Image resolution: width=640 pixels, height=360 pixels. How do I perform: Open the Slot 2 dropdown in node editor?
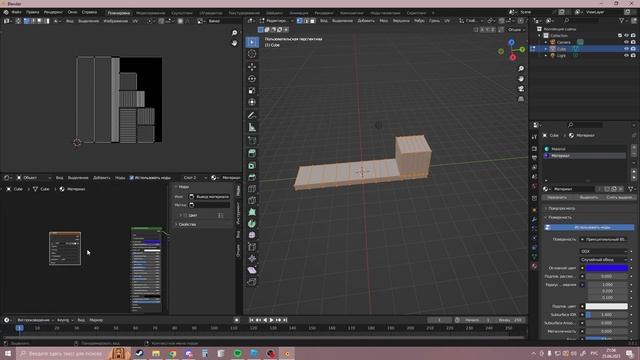(195, 178)
